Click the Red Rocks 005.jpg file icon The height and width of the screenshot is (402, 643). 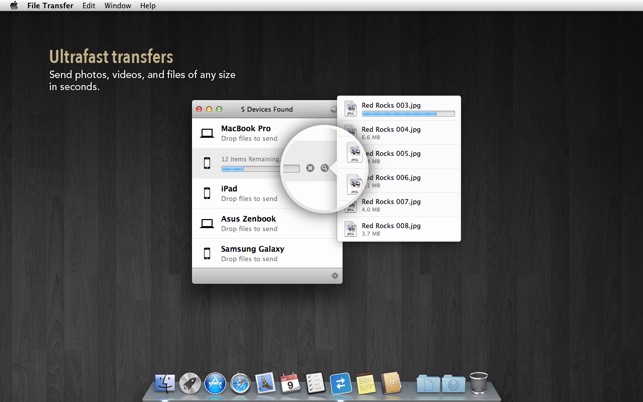click(x=355, y=152)
